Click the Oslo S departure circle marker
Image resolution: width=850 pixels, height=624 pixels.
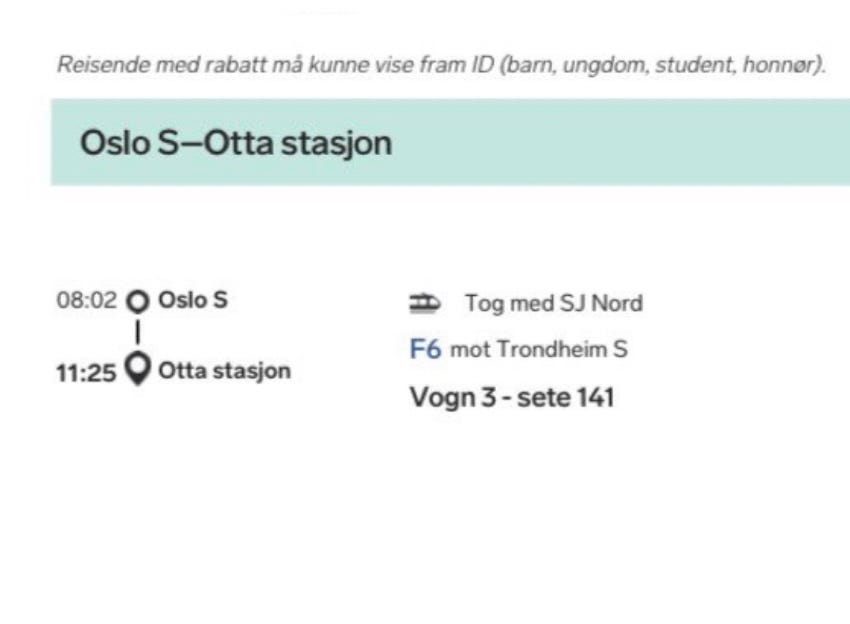[x=138, y=301]
